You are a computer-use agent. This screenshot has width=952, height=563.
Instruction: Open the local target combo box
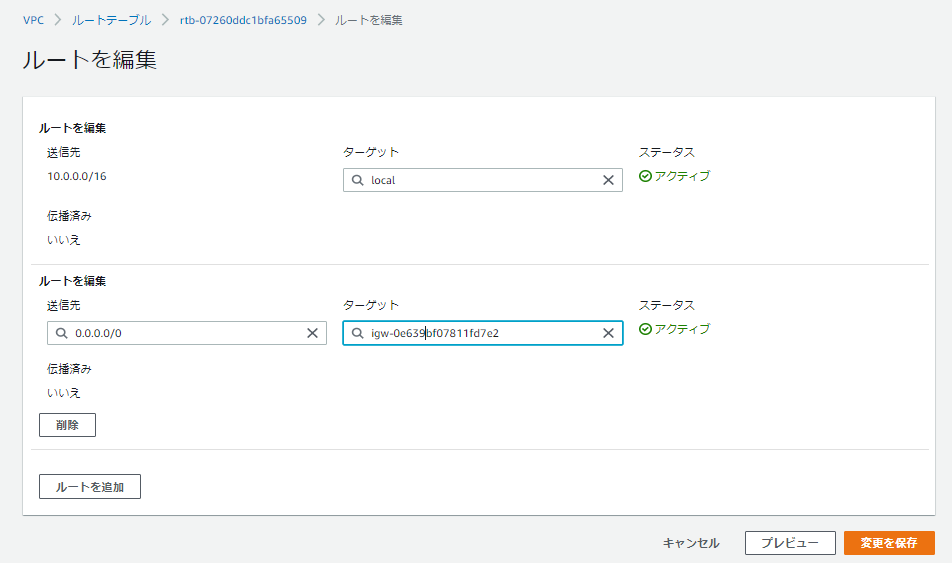[480, 180]
